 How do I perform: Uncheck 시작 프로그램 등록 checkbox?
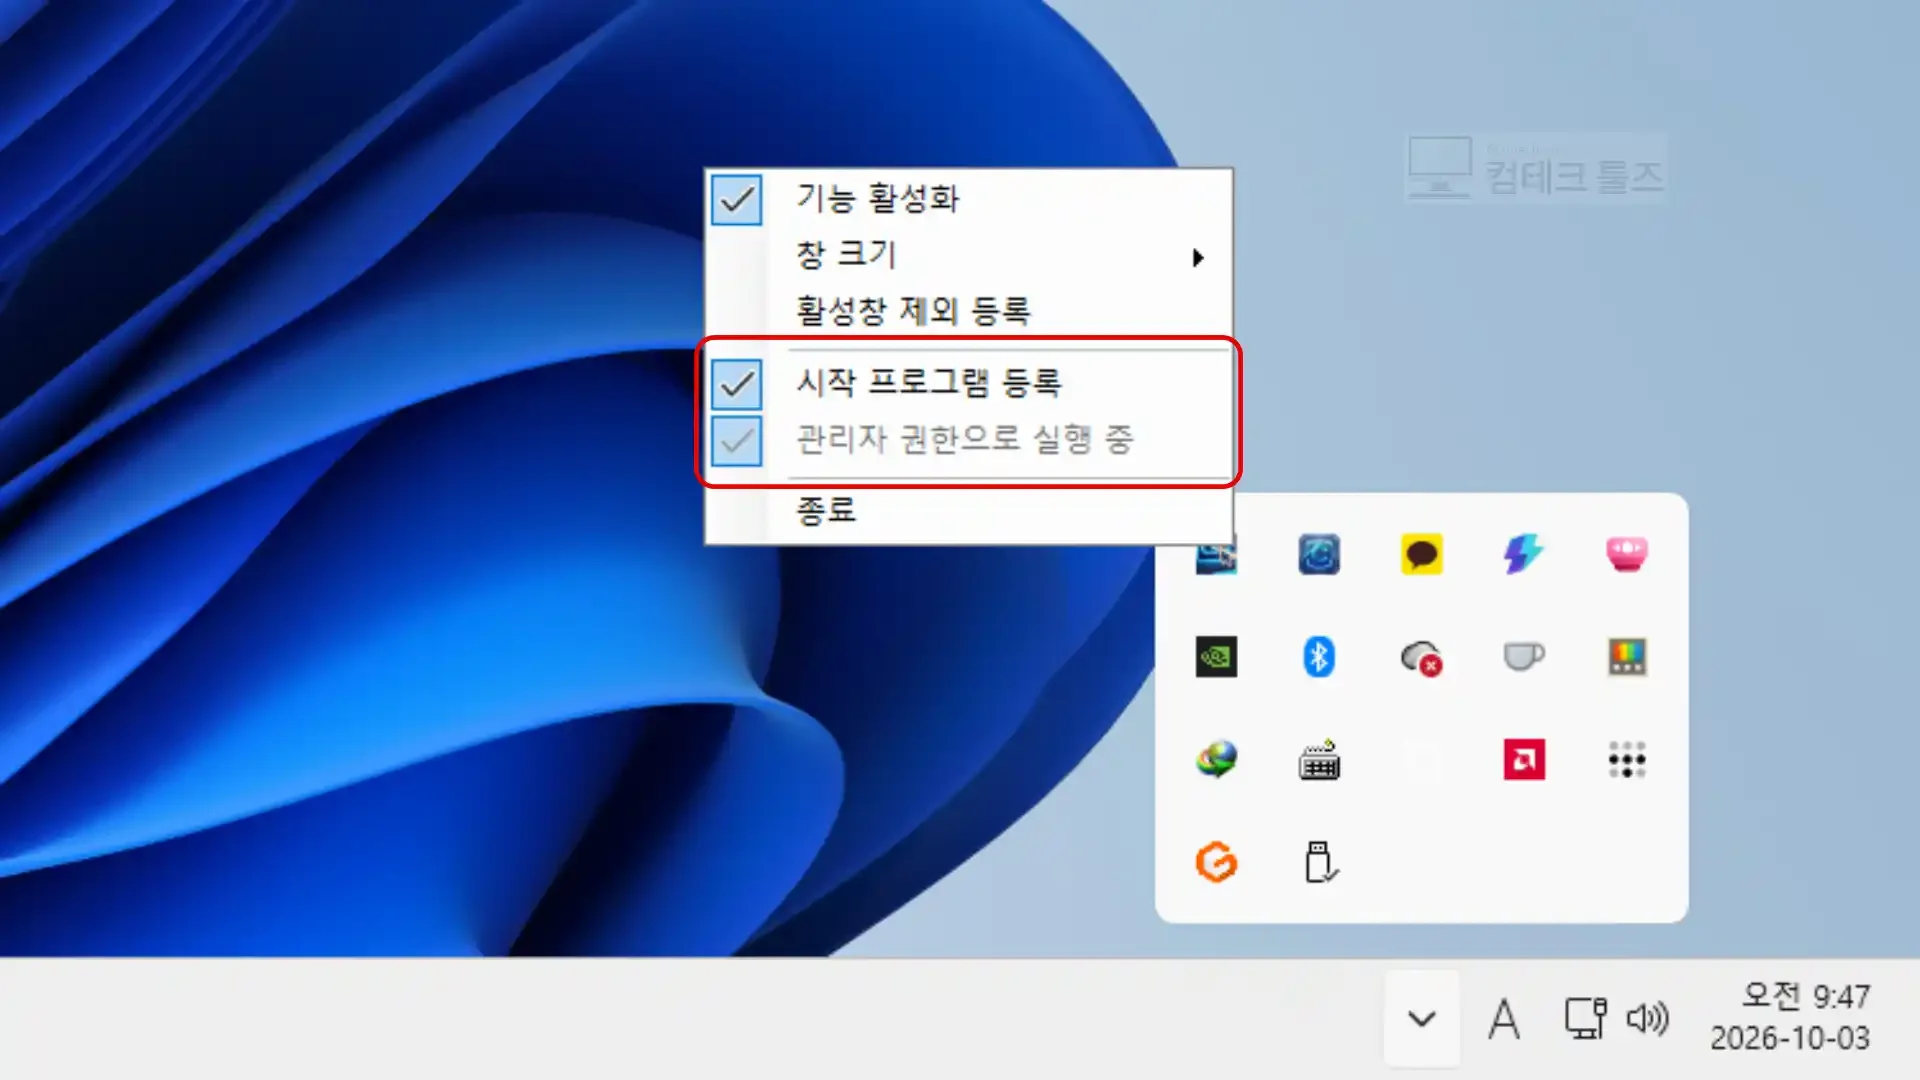pos(737,384)
